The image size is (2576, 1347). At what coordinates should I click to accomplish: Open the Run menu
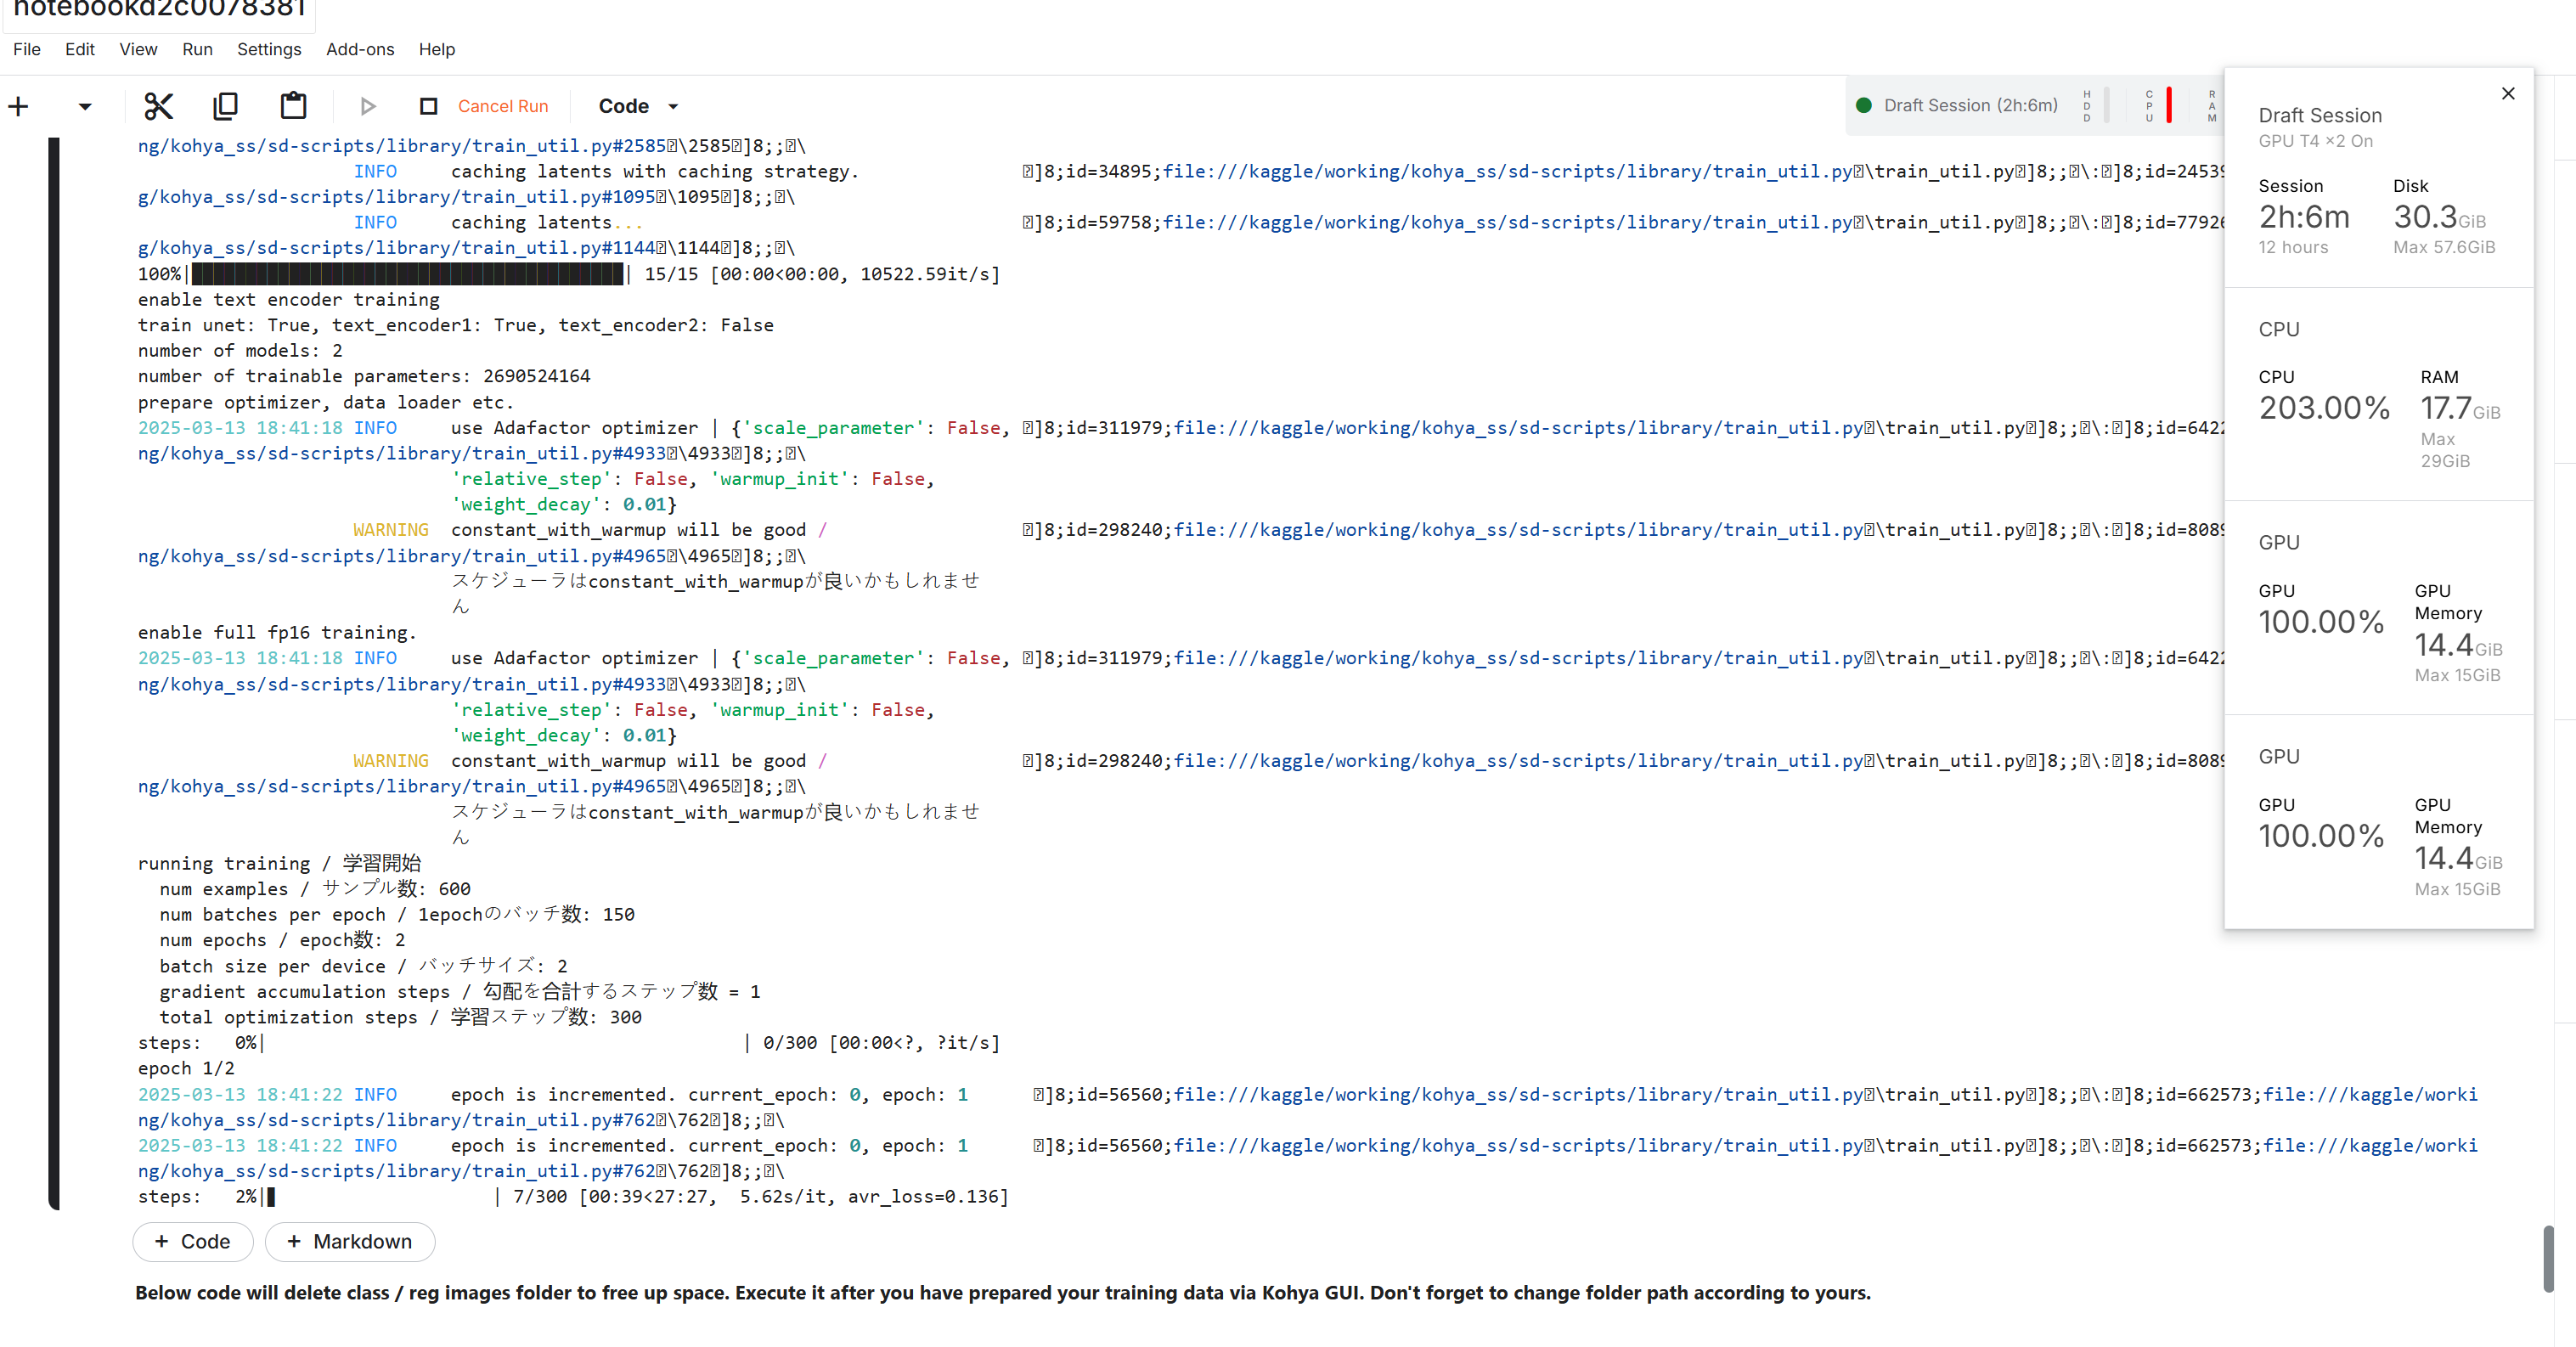[197, 49]
